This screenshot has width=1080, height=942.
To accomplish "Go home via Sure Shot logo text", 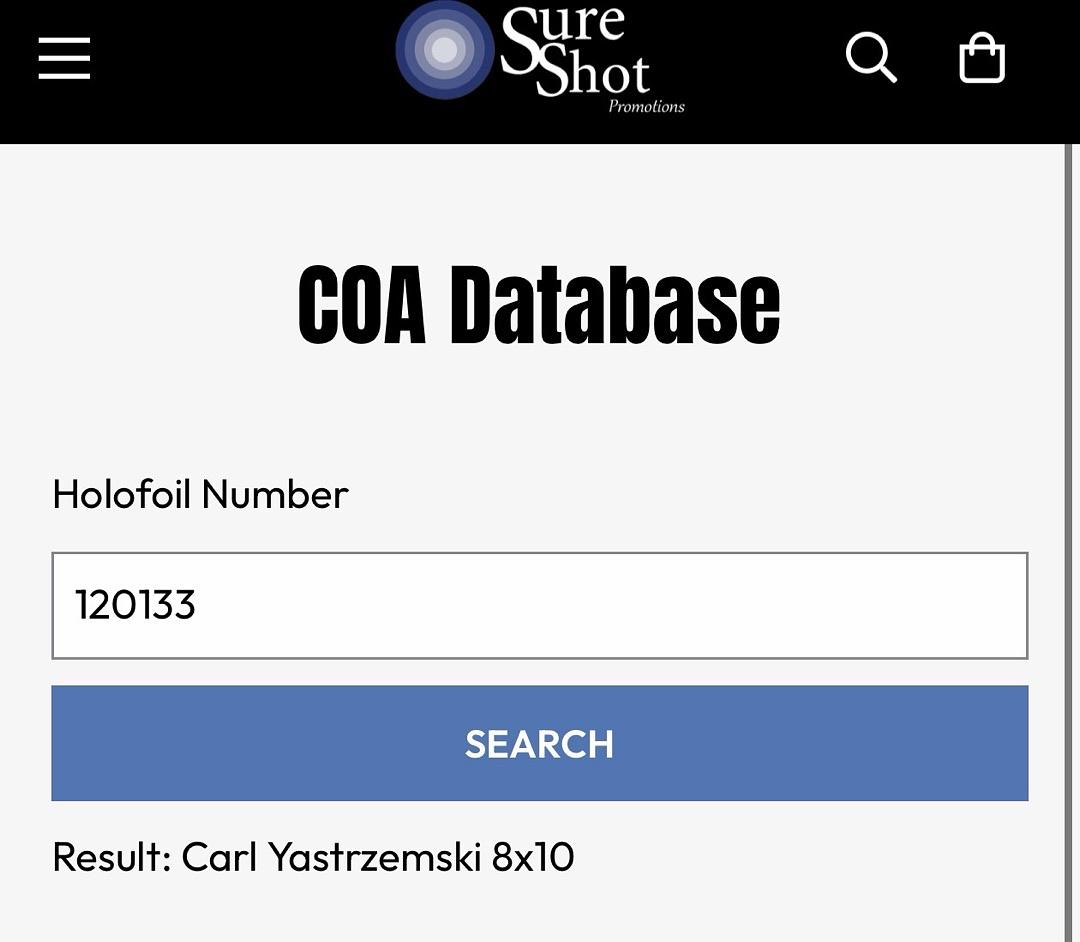I will click(x=575, y=52).
